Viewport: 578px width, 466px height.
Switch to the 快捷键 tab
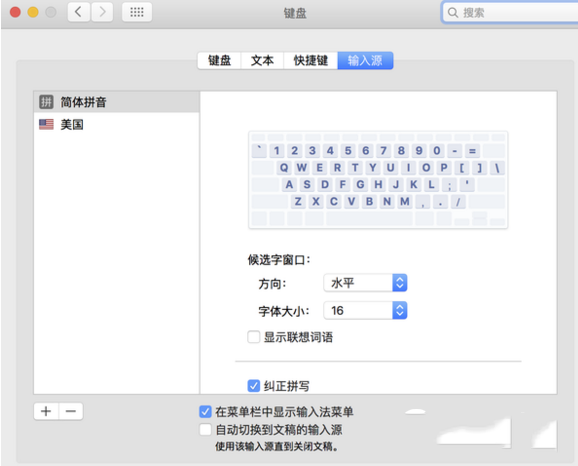click(310, 60)
